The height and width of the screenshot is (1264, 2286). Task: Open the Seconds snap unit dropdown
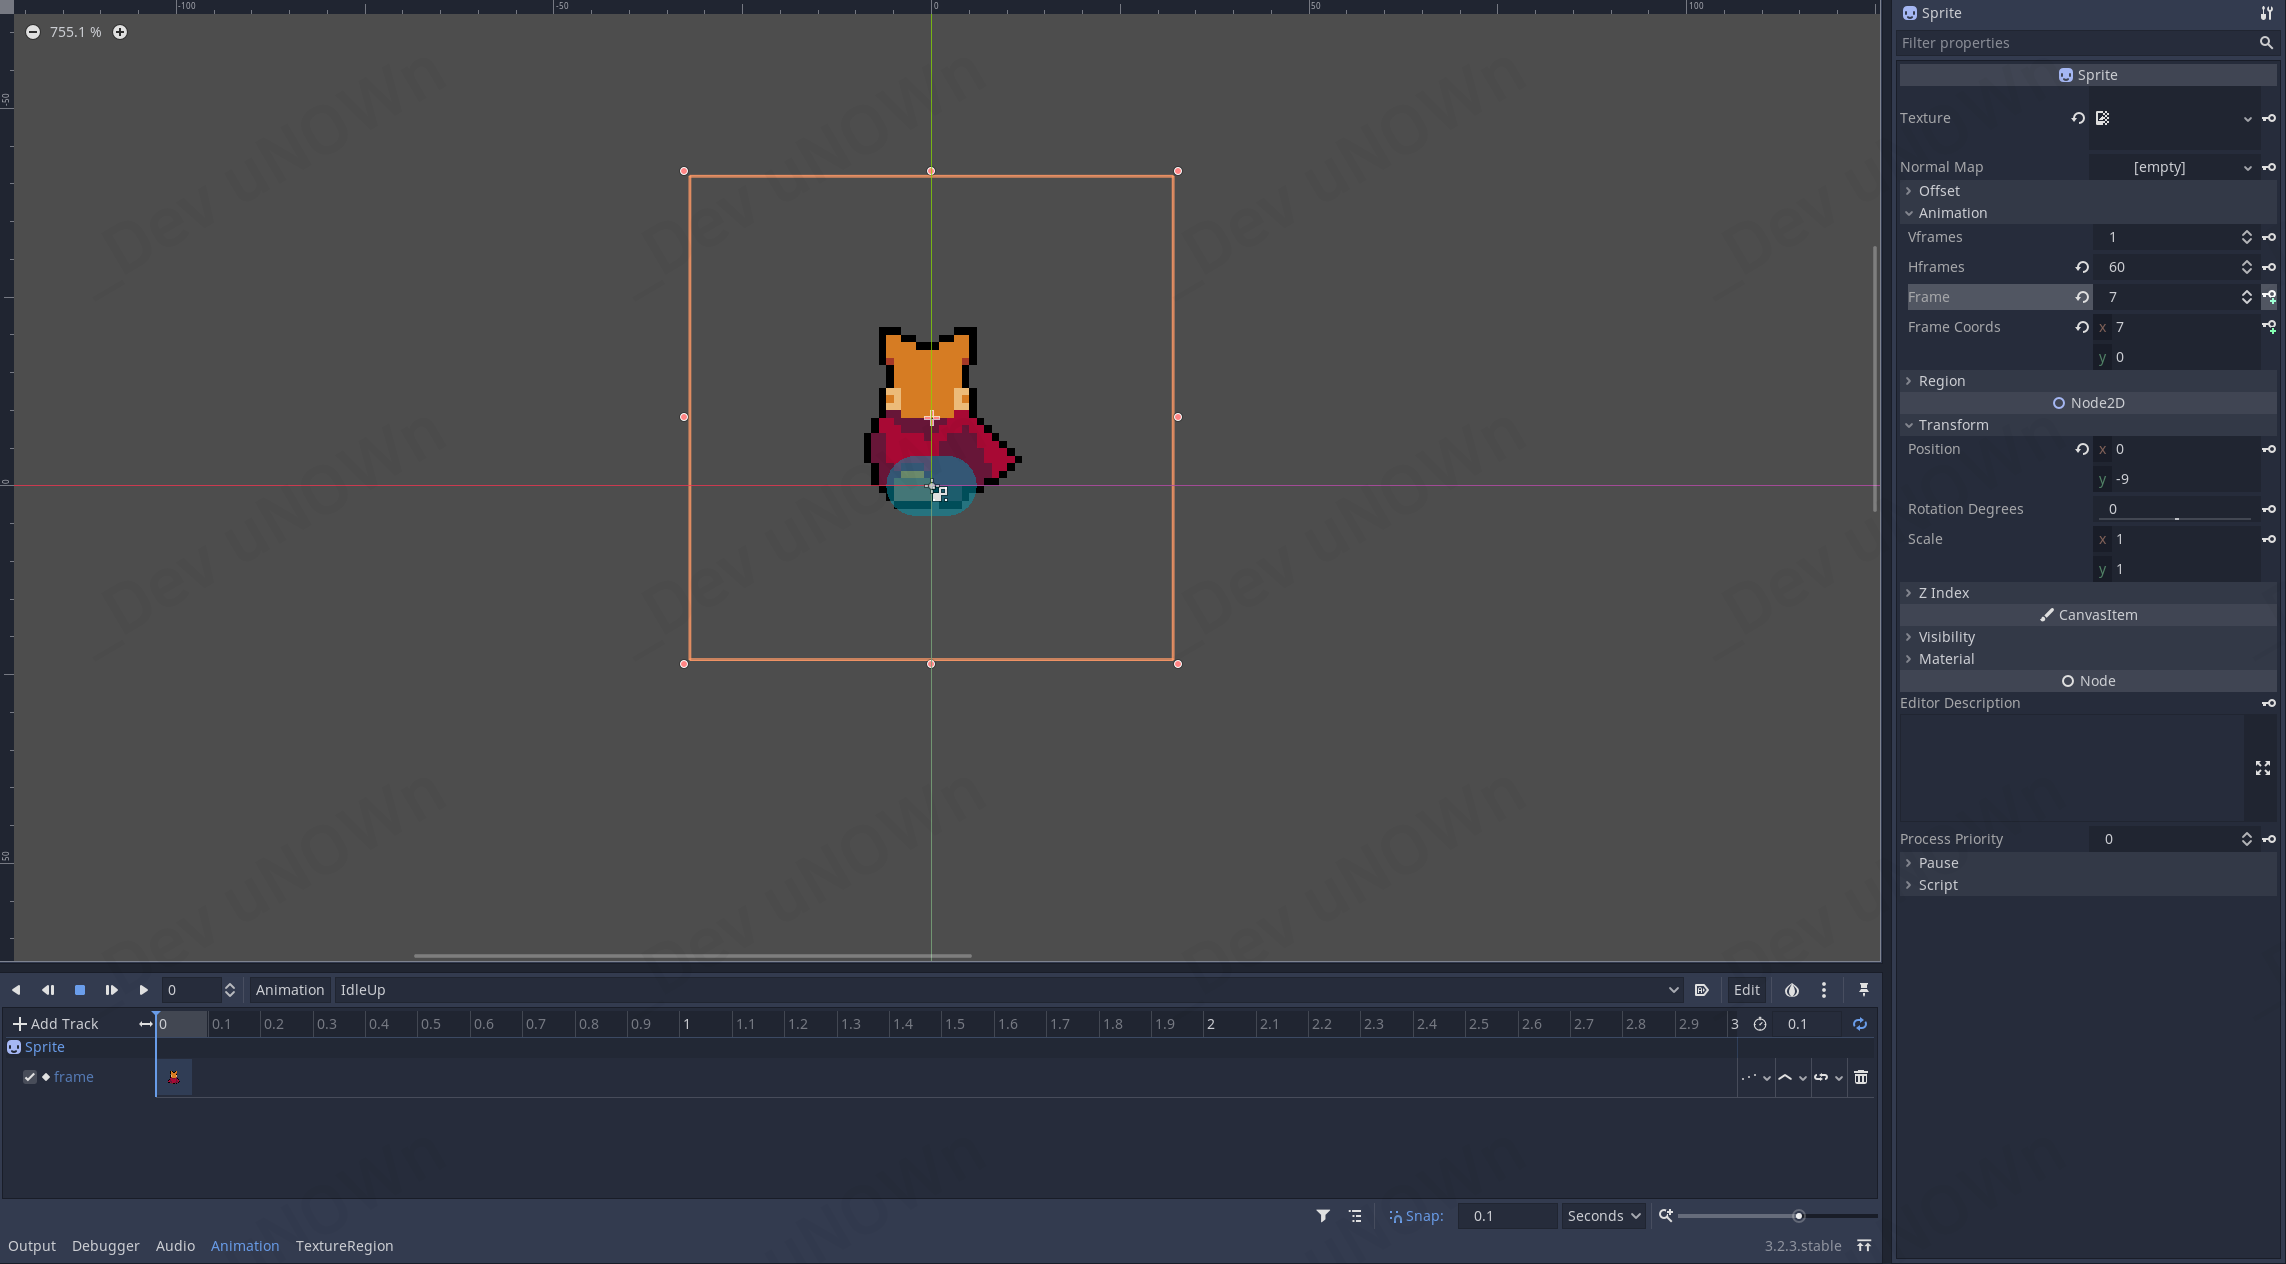click(x=1603, y=1216)
